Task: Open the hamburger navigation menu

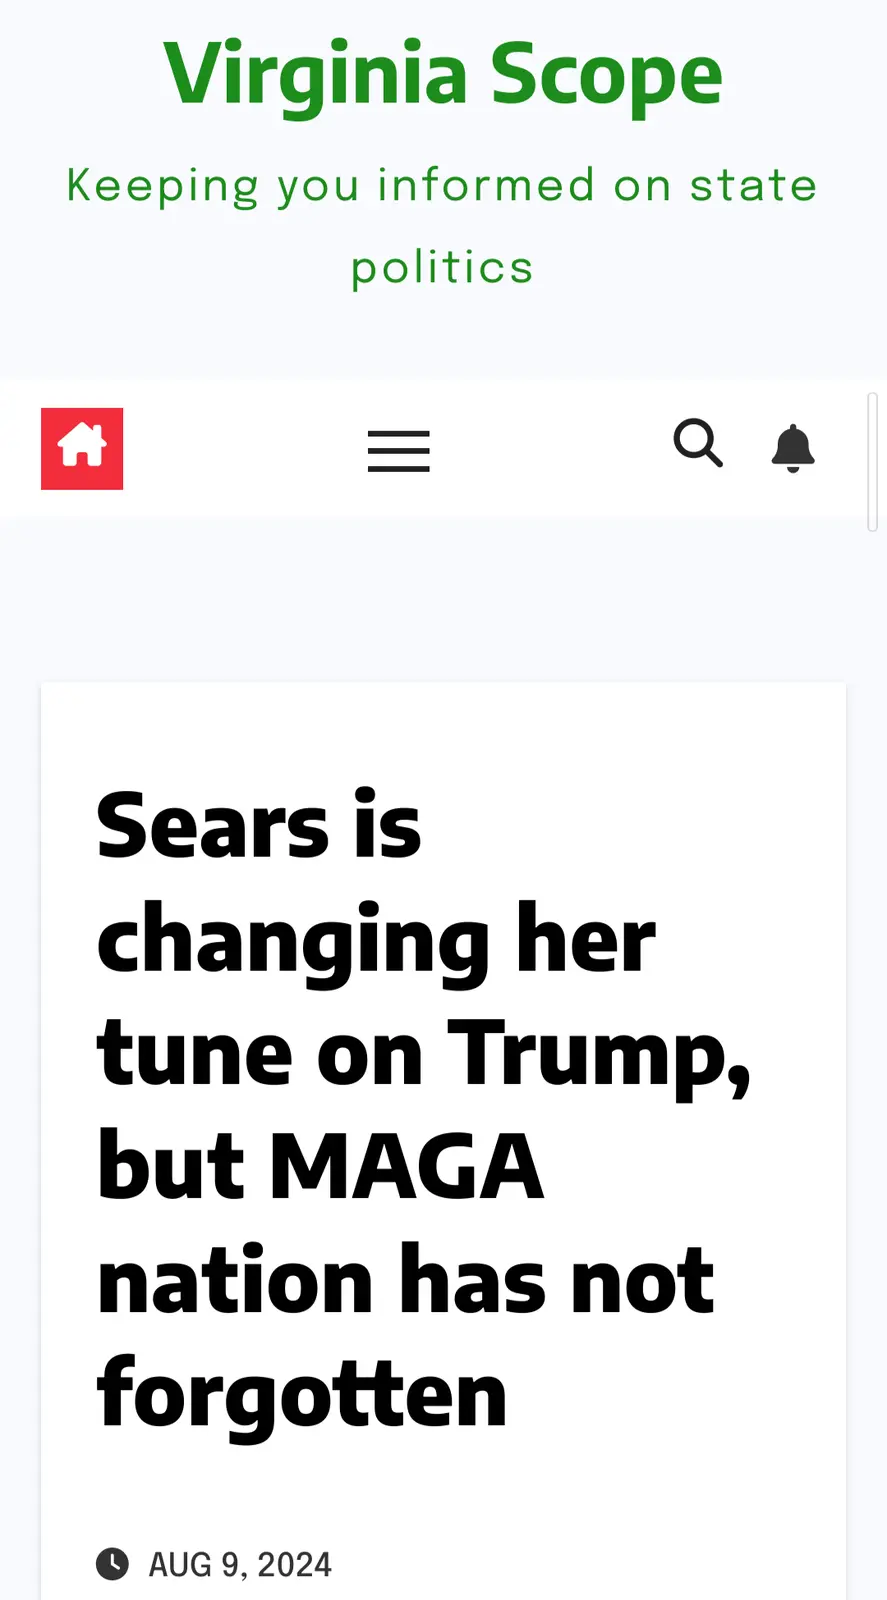Action: pyautogui.click(x=398, y=451)
